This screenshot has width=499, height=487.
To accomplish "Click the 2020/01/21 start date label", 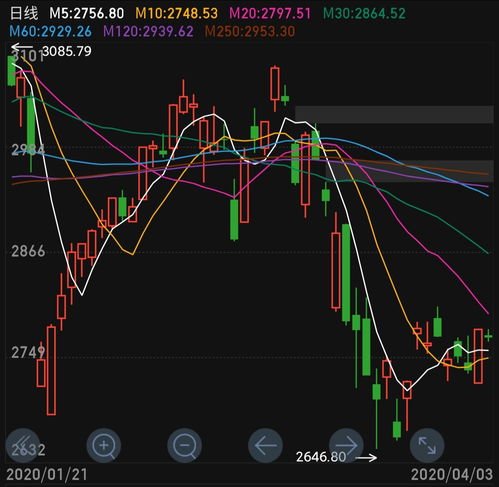I will click(47, 474).
